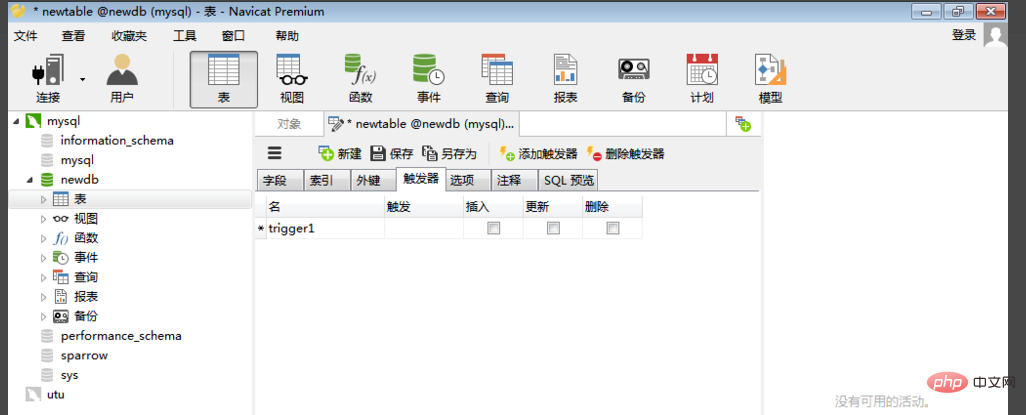Open the 查看 menu

73,36
